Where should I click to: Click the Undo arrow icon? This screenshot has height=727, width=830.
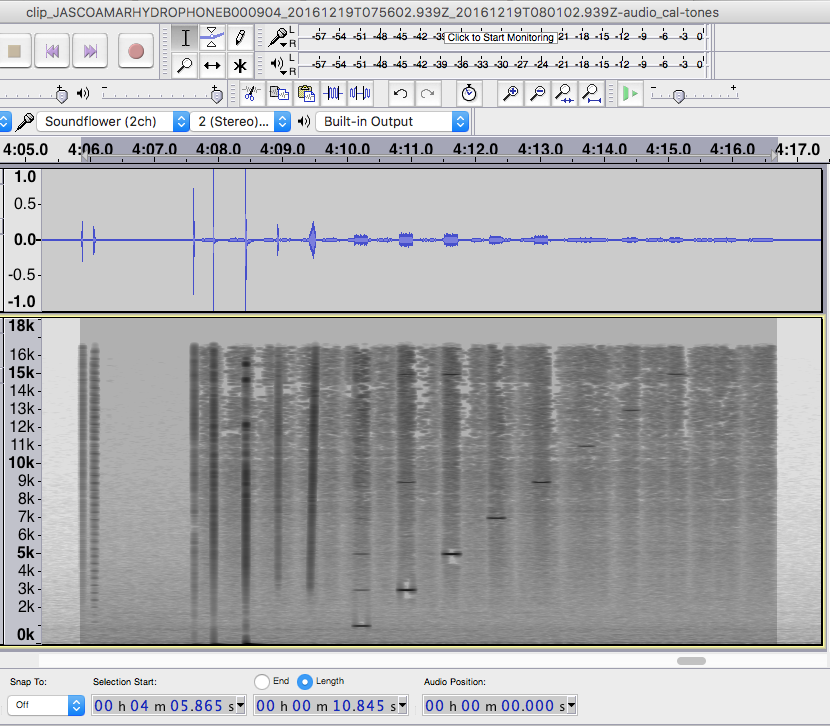click(400, 94)
